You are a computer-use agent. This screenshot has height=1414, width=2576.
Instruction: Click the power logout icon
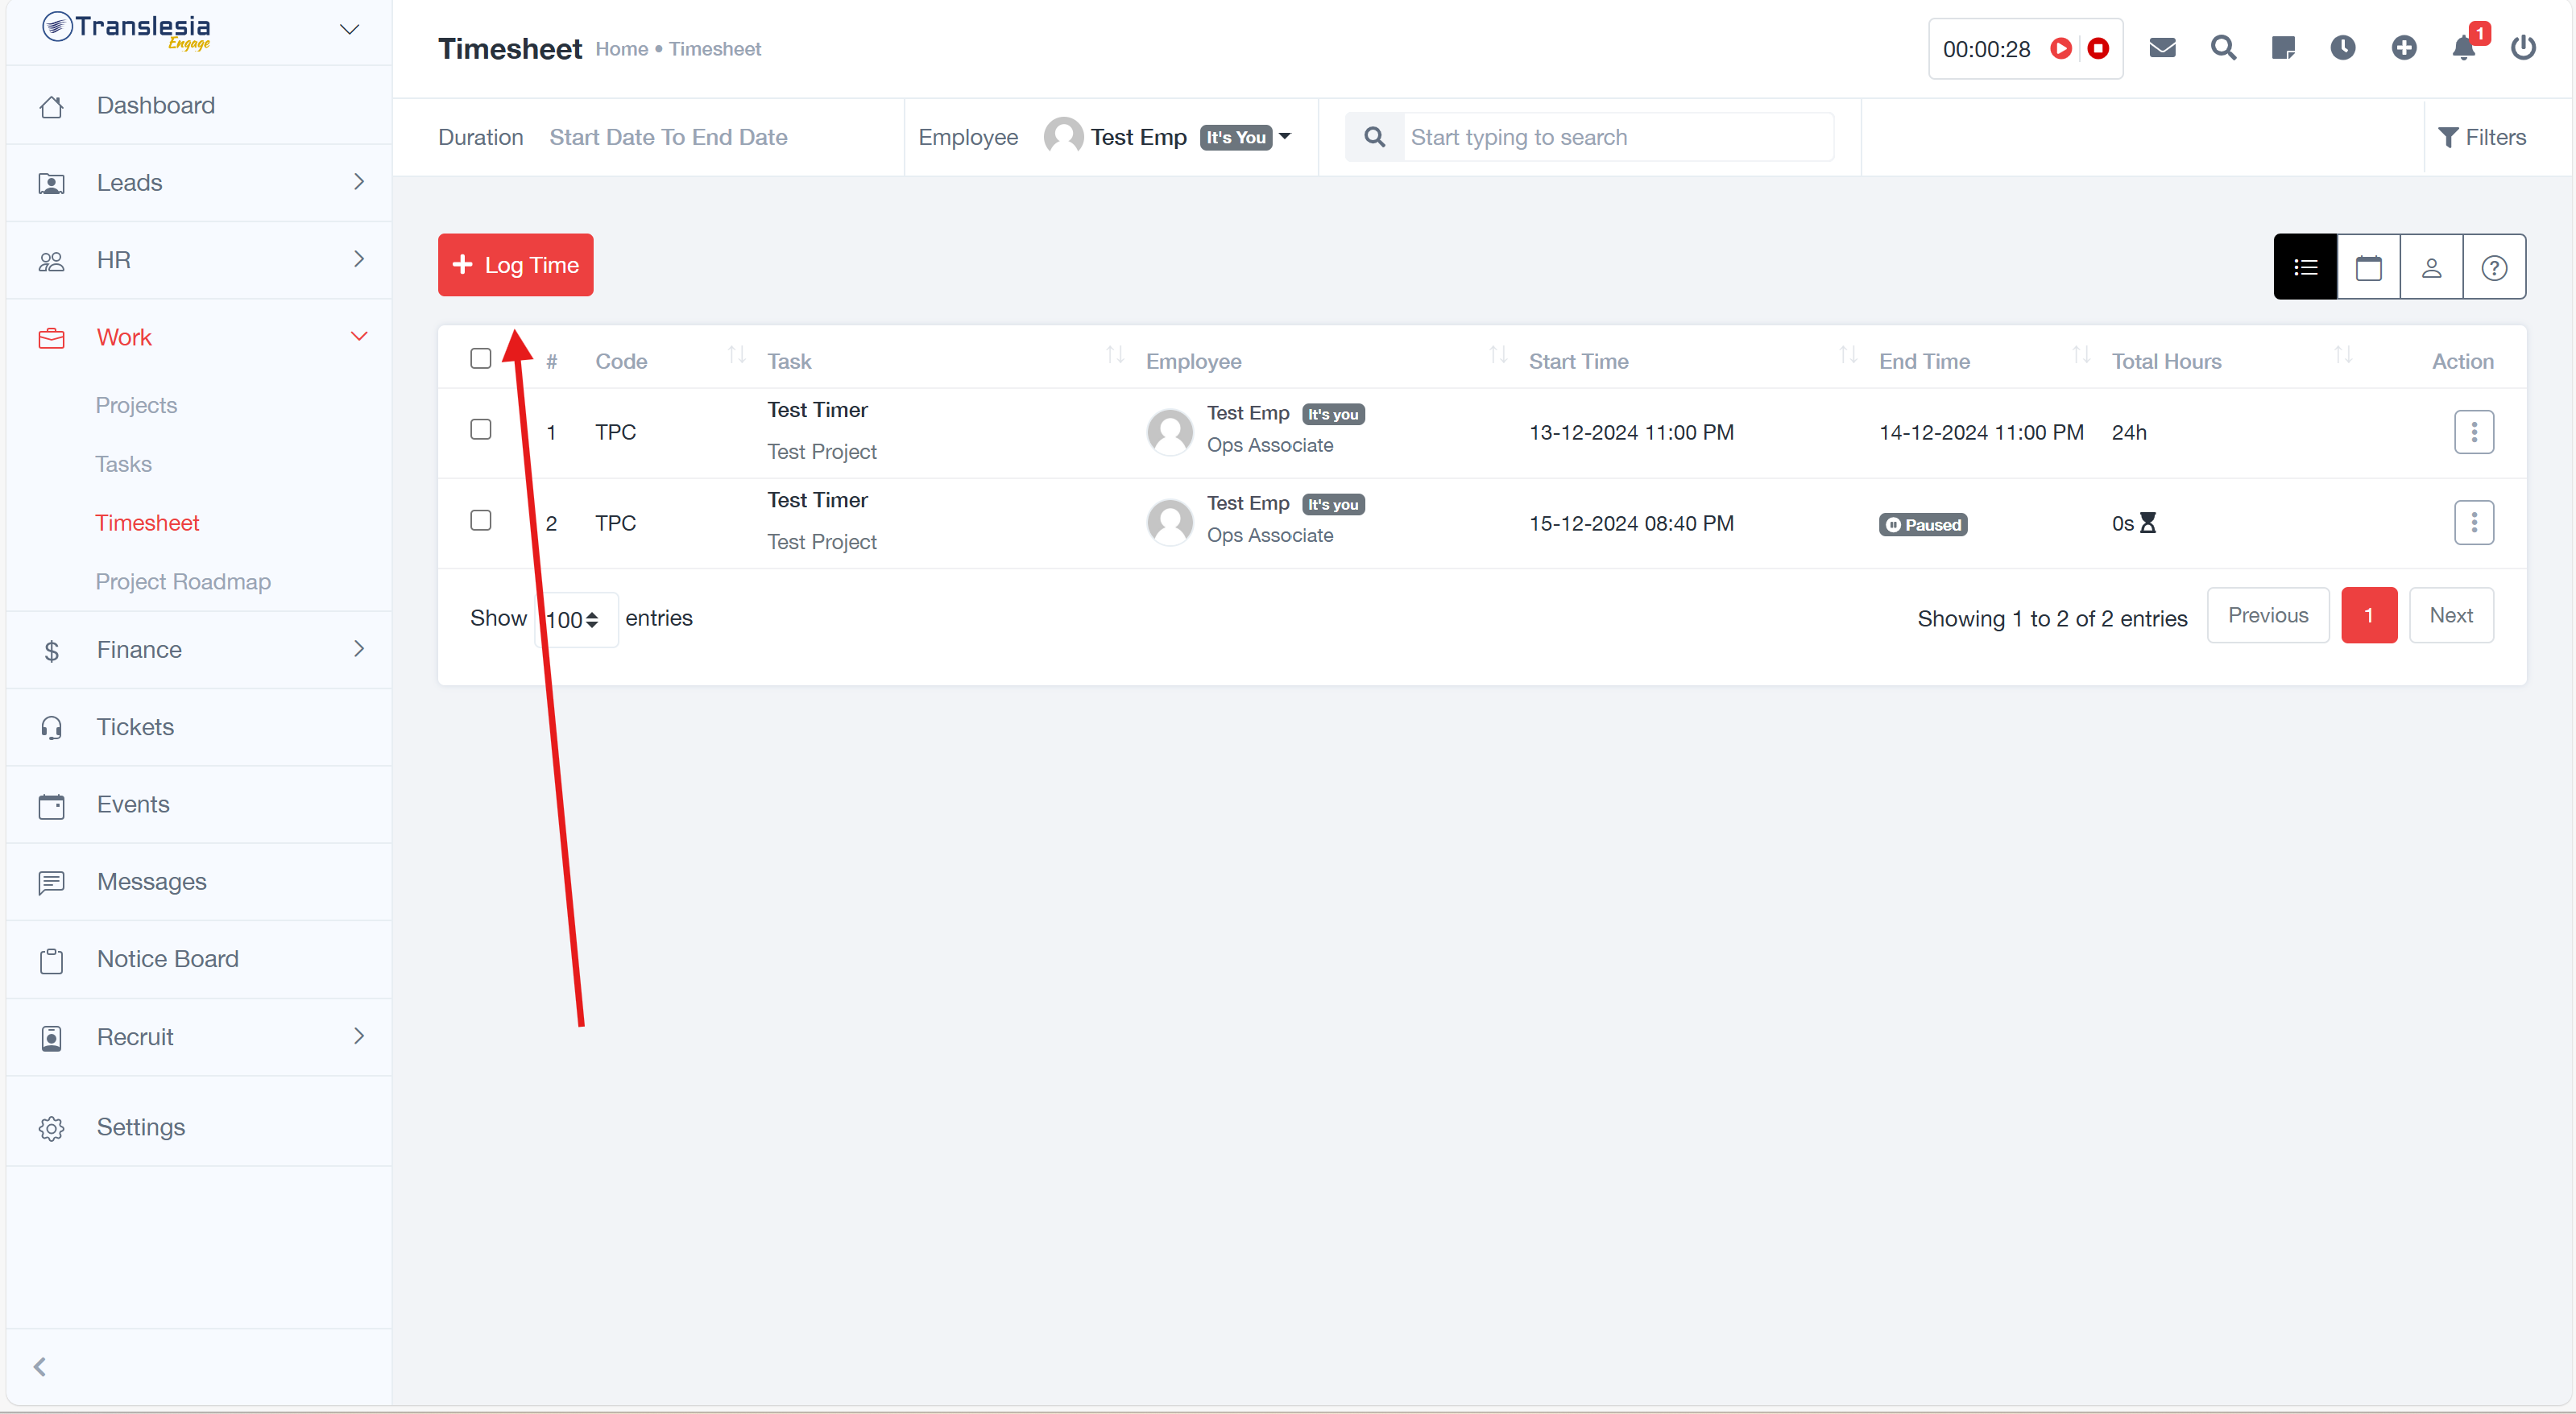[x=2523, y=48]
